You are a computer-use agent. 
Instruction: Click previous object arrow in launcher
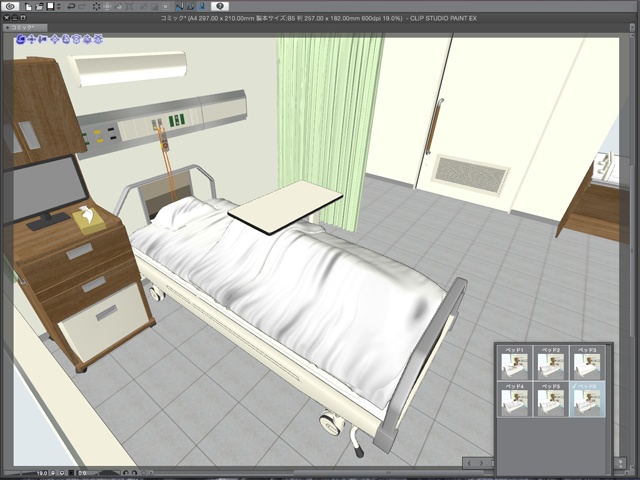click(469, 463)
